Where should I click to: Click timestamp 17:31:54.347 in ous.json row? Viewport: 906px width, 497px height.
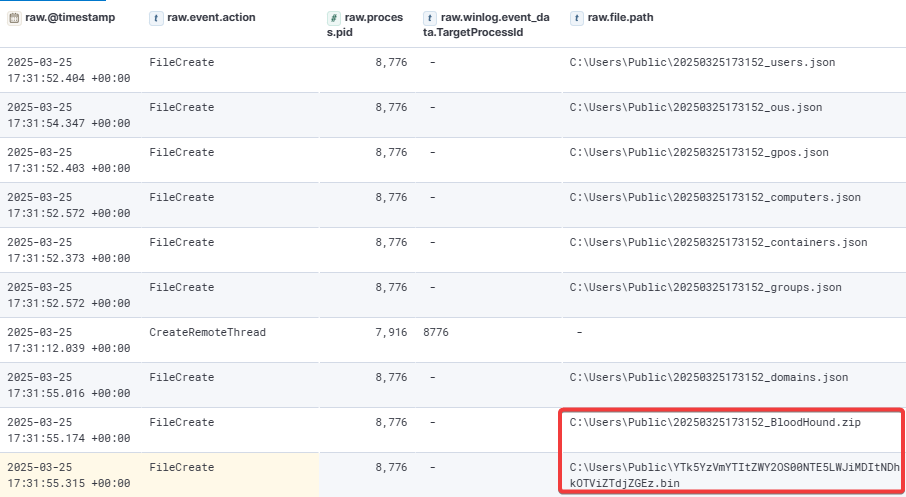click(x=69, y=115)
